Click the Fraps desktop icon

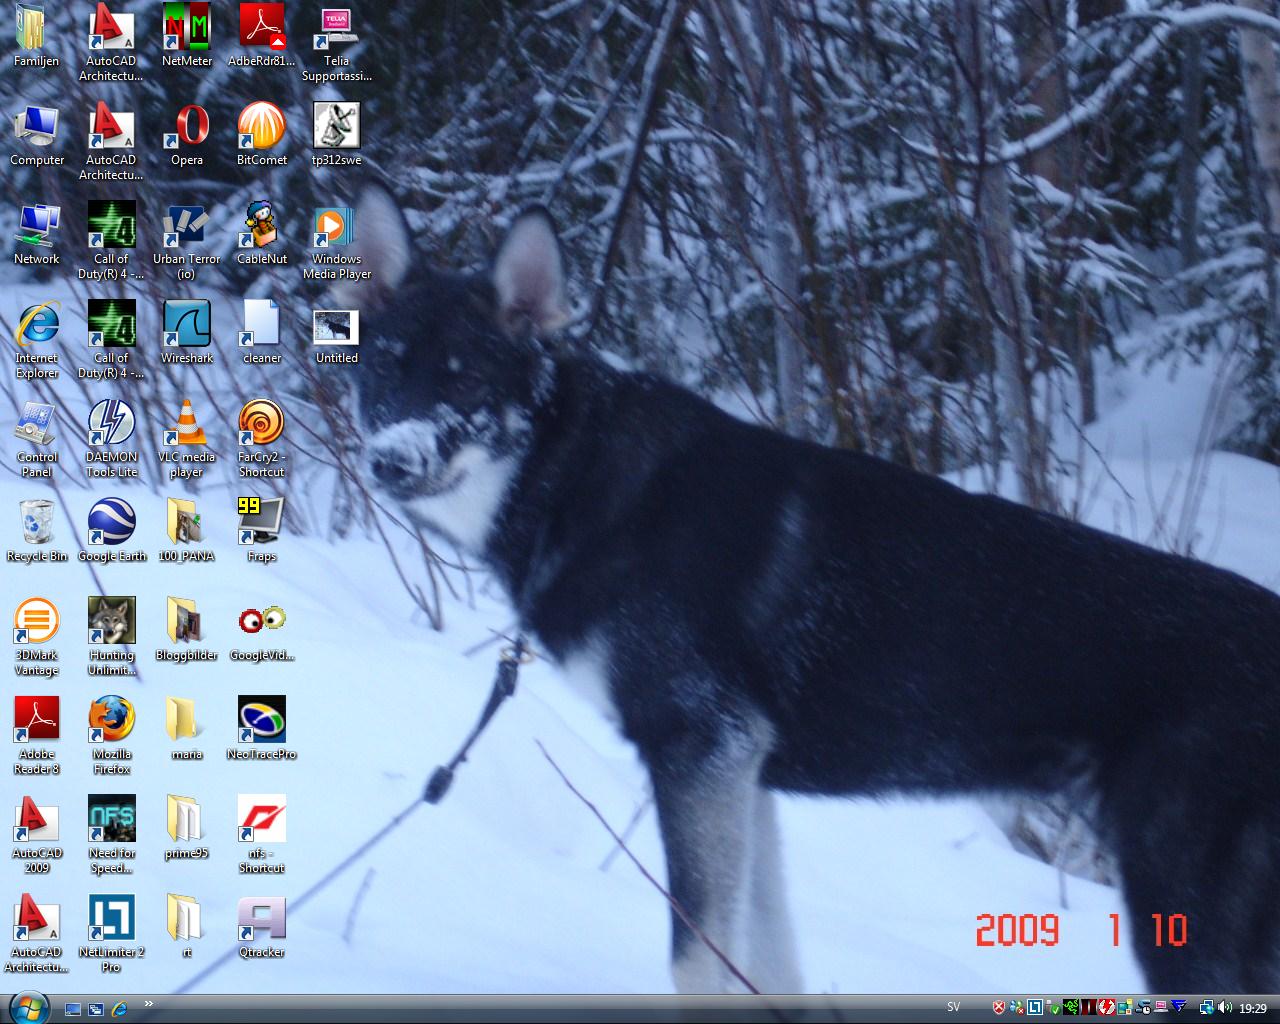click(261, 523)
